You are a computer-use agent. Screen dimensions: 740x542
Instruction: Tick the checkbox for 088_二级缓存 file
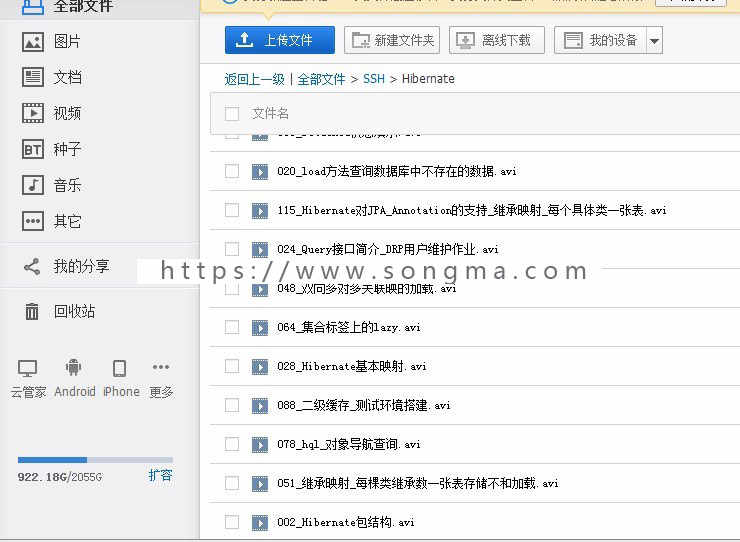pos(232,405)
